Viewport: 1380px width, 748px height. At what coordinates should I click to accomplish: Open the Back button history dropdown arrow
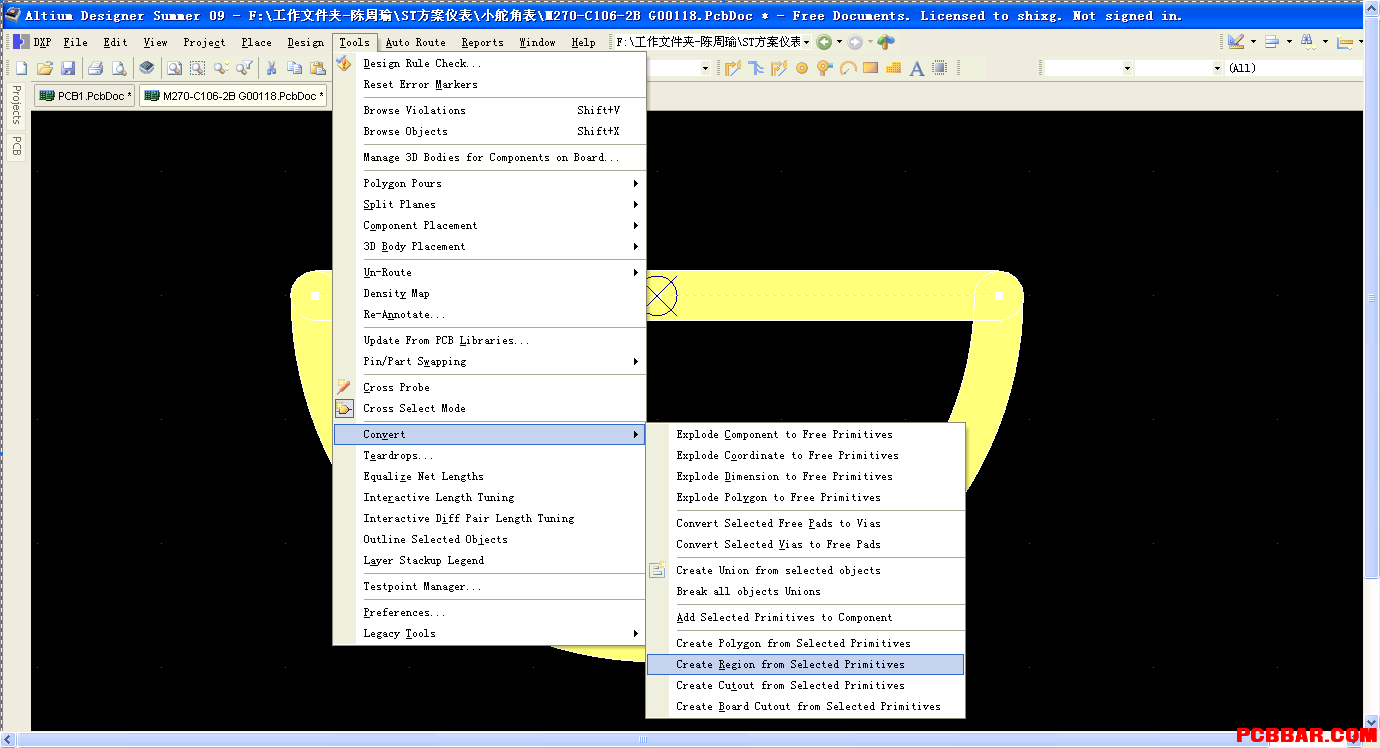click(x=839, y=42)
